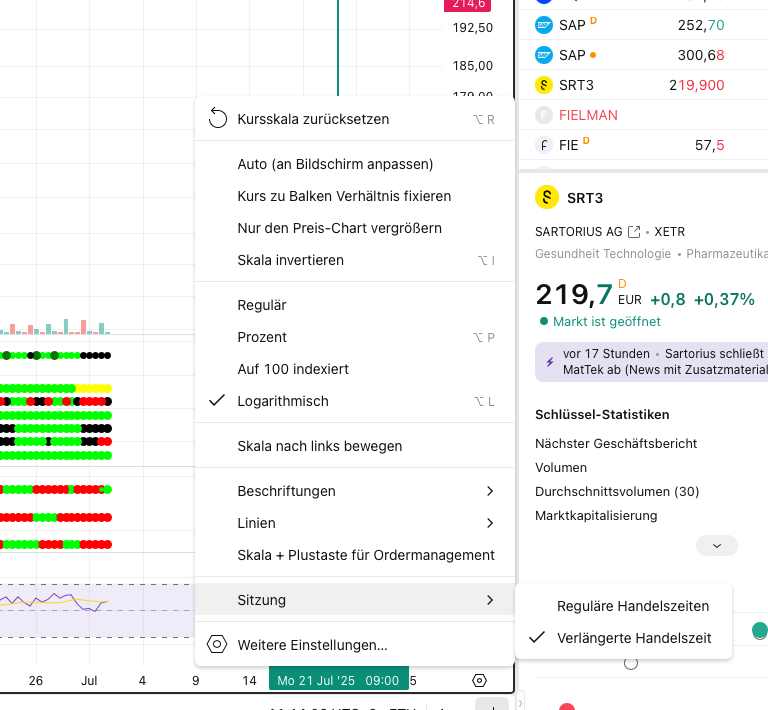The width and height of the screenshot is (768, 710).
Task: Open chart settings hexagon below the price scale
Action: tap(479, 680)
